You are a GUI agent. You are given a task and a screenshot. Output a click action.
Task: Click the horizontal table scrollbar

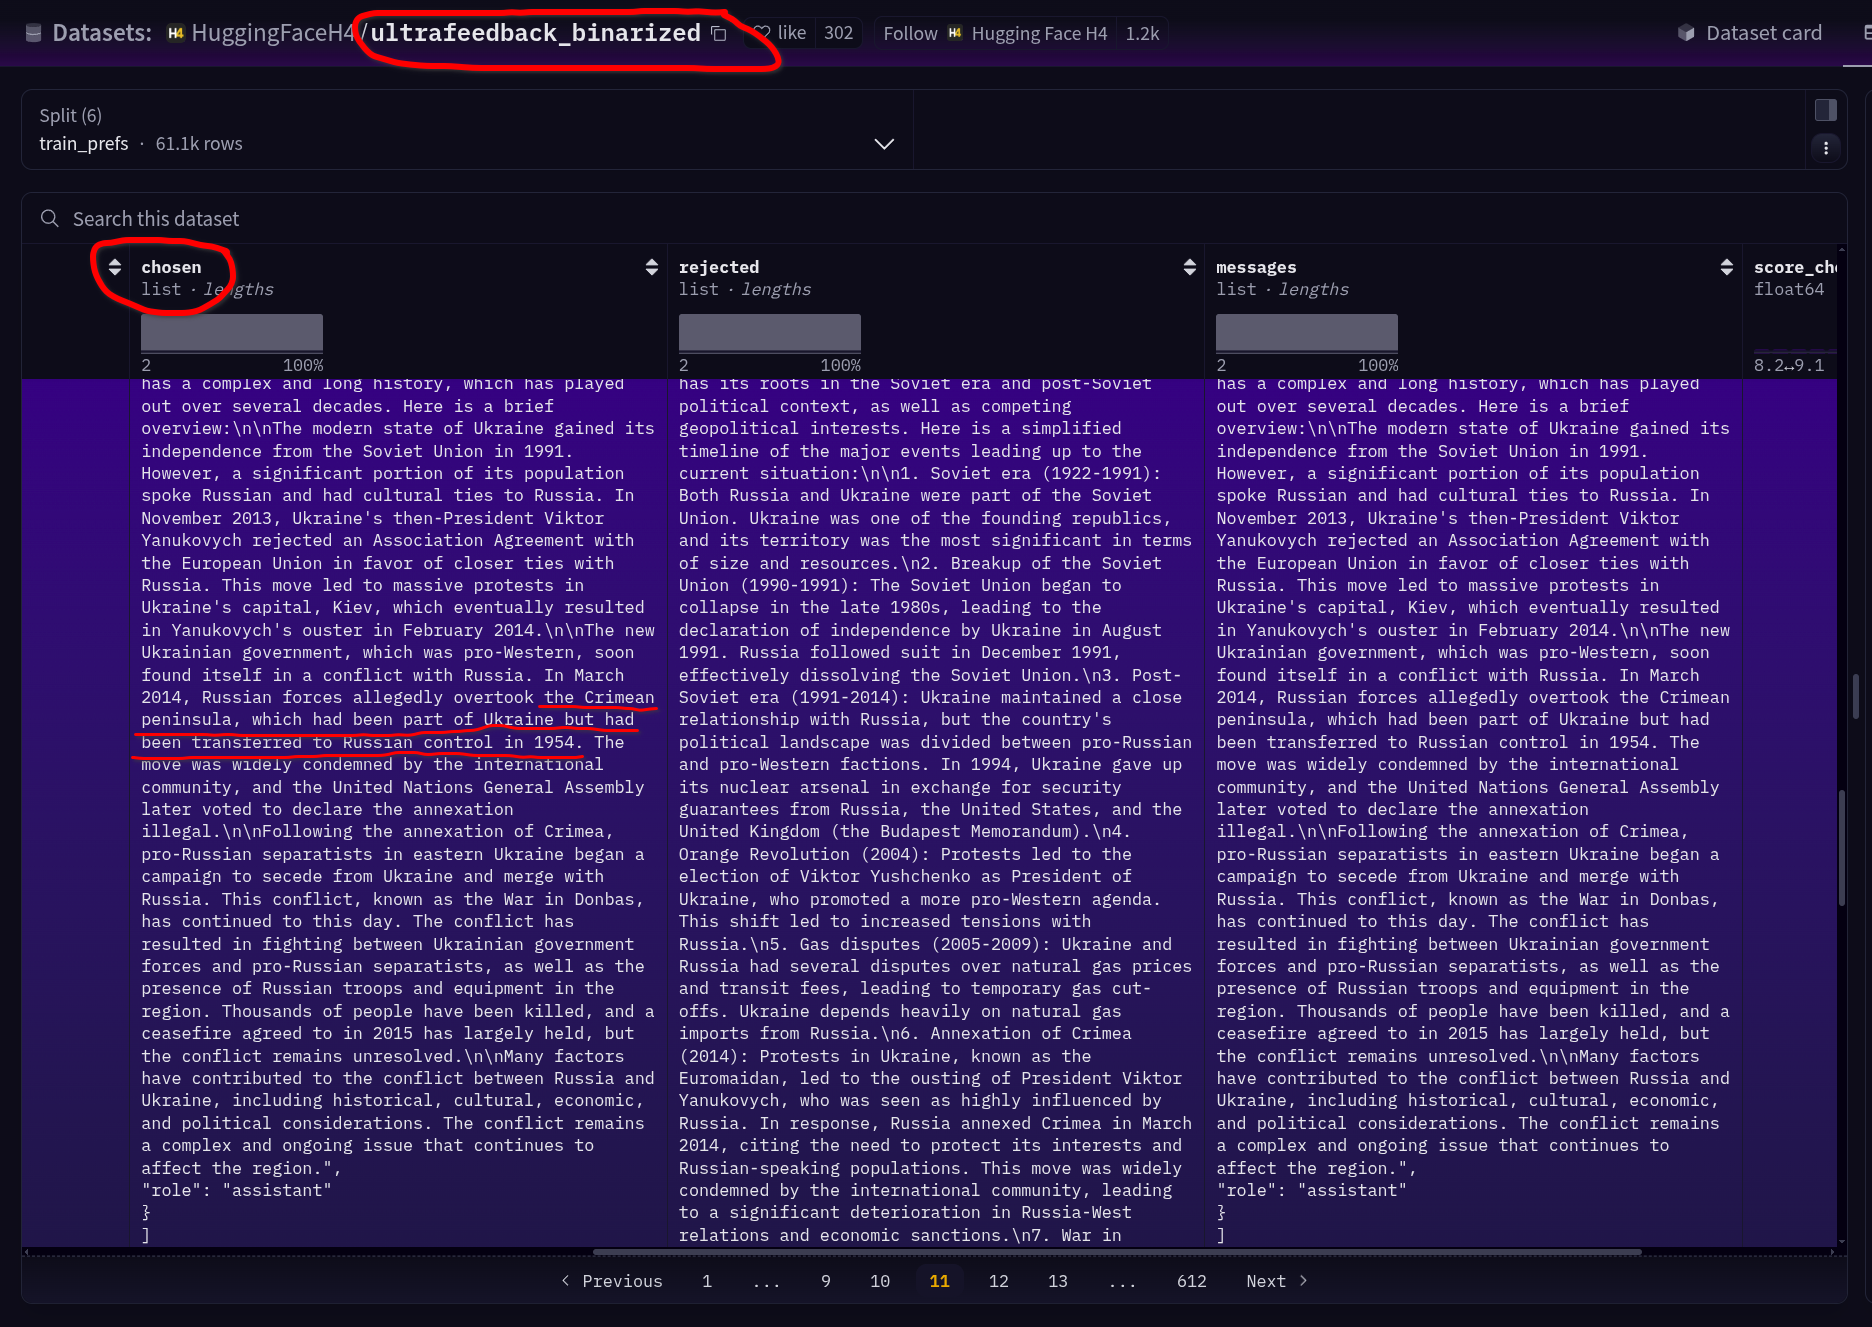pyautogui.click(x=1117, y=1252)
